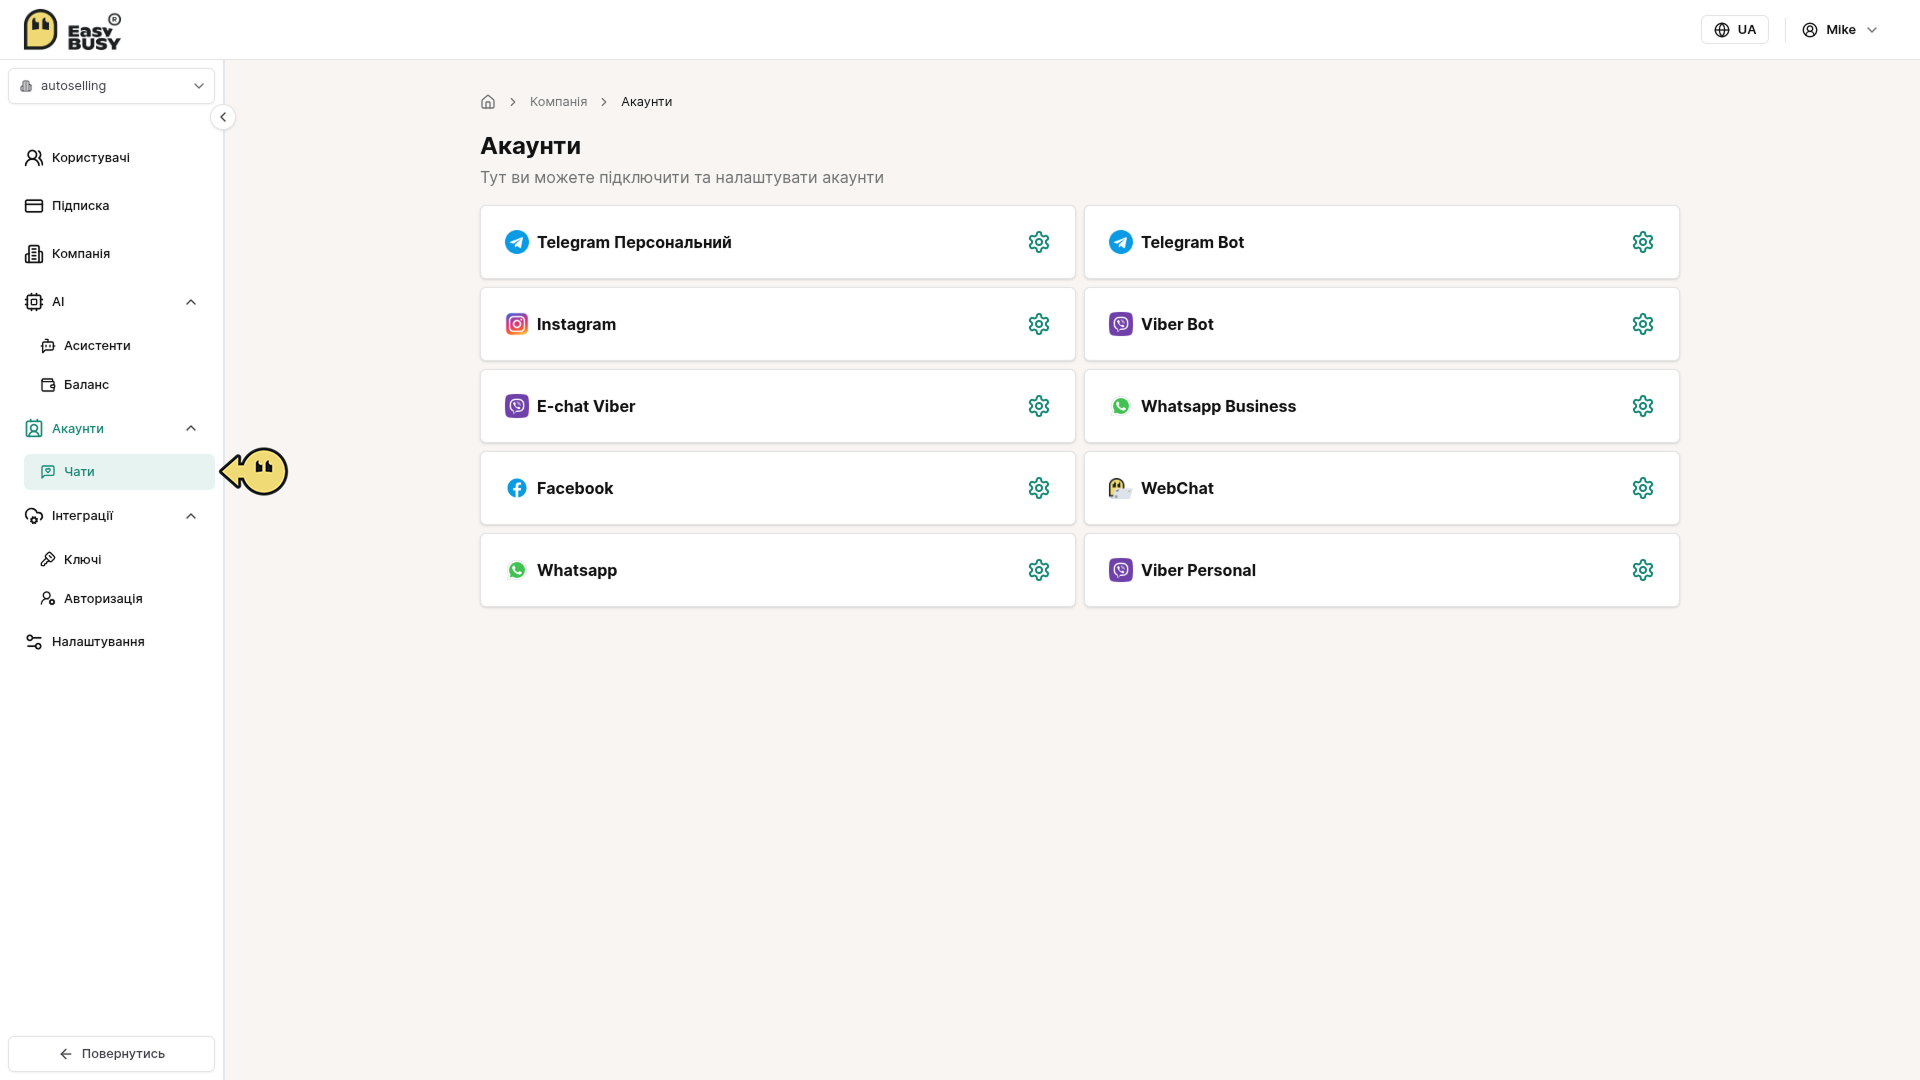Click the EasyBusy logo

tap(72, 30)
